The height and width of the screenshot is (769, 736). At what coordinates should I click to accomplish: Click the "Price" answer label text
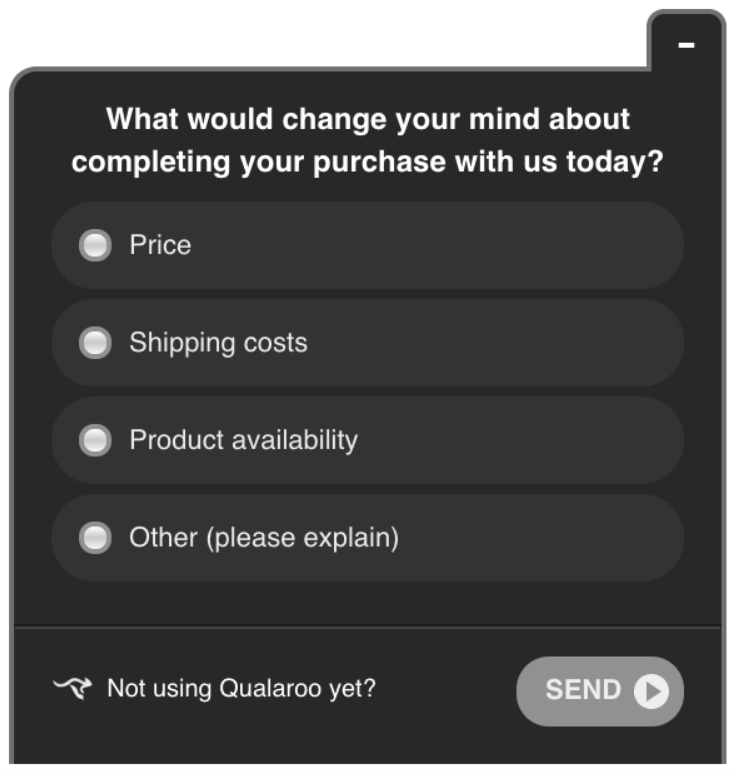click(160, 245)
